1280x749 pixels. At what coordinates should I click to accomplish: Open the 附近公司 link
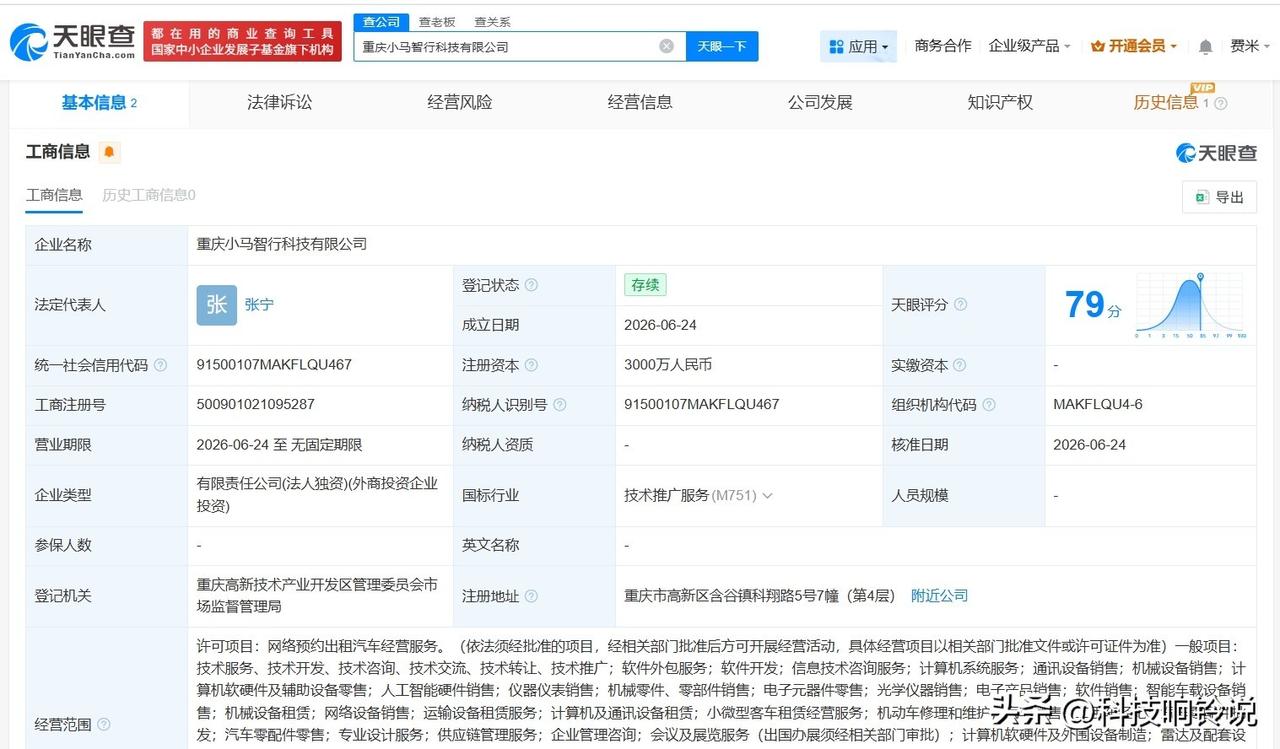(940, 596)
